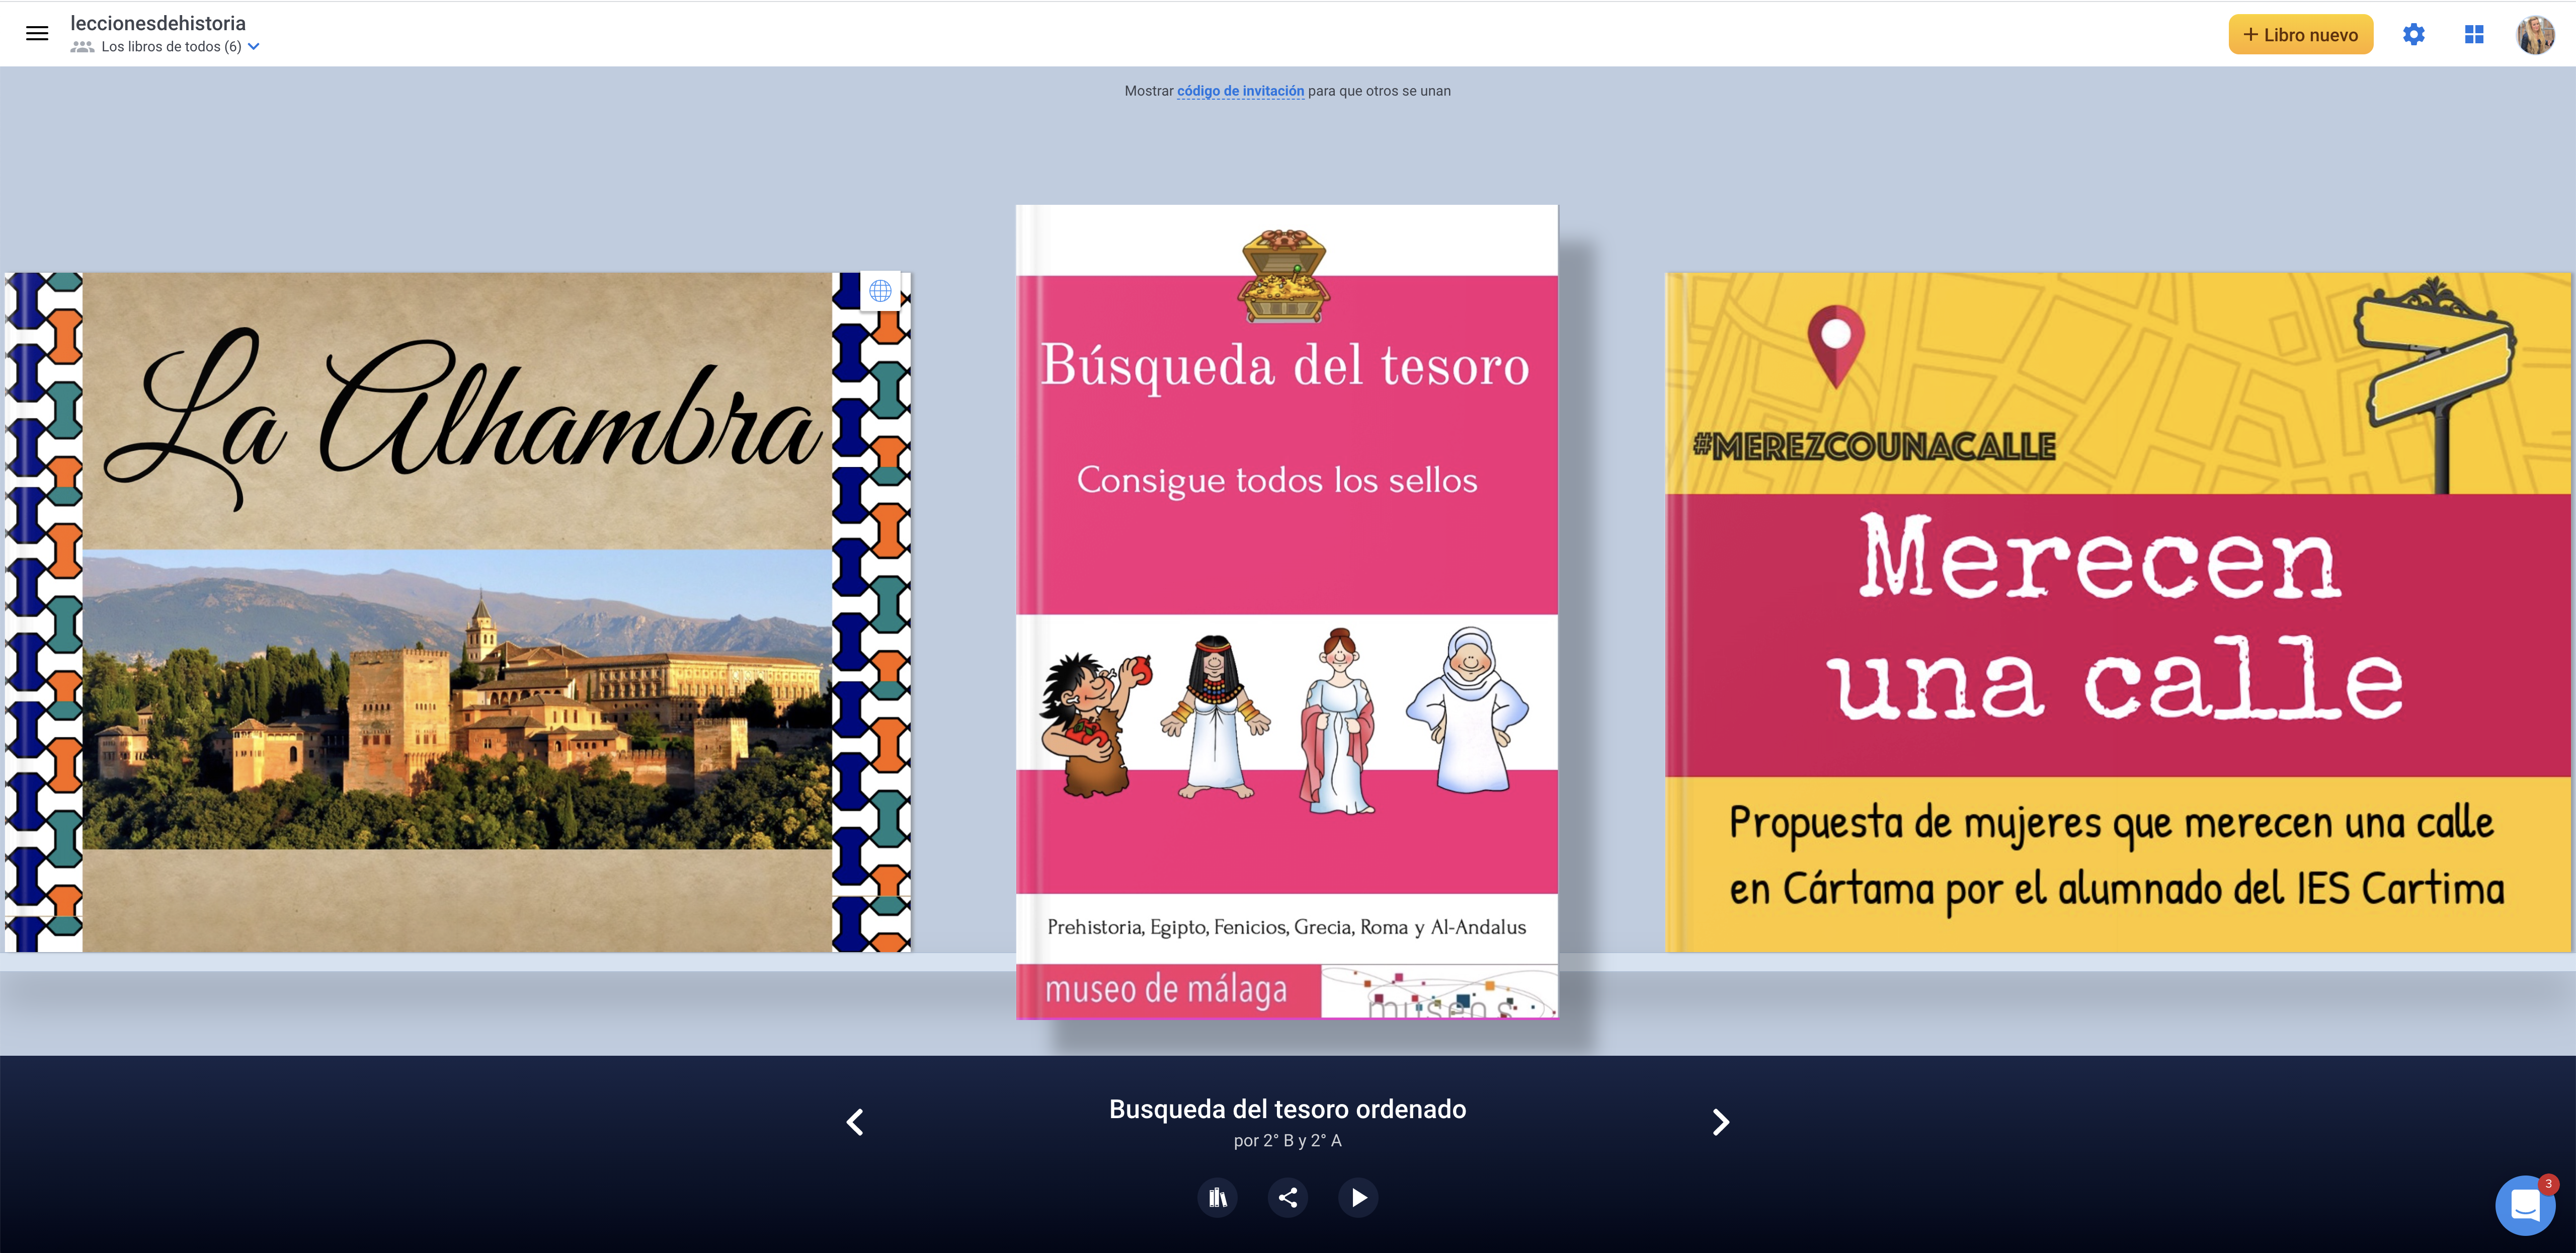Open the chat support bubble
This screenshot has height=1253, width=2576.
tap(2525, 1205)
